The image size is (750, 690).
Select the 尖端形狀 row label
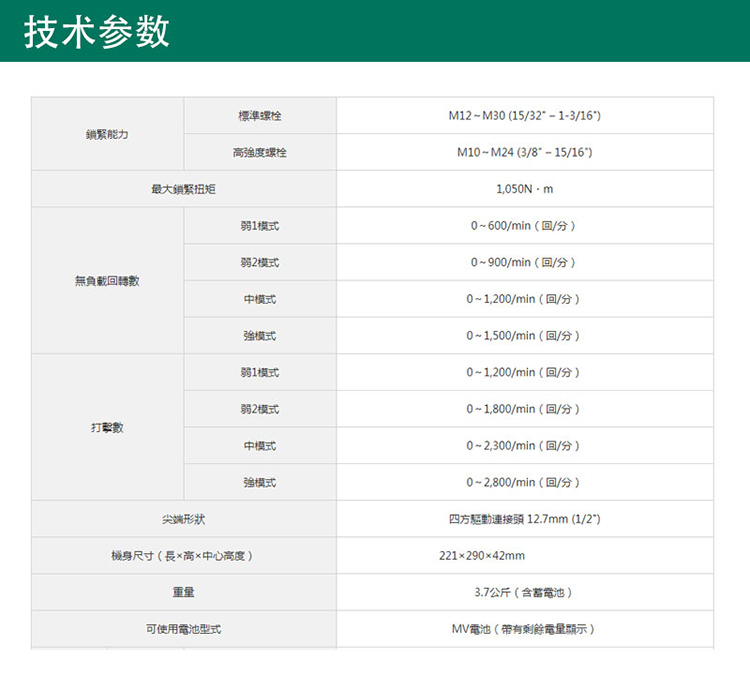[183, 519]
